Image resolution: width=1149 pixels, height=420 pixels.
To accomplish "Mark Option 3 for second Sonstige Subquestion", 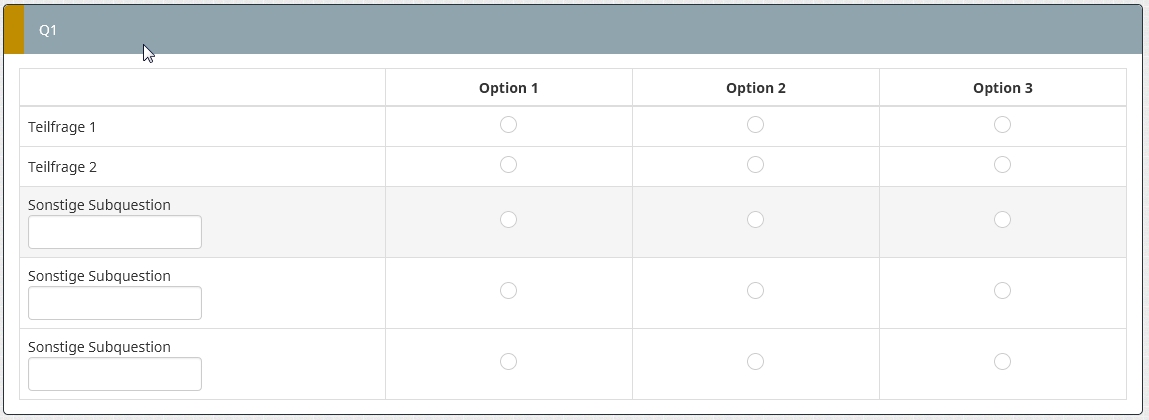I will (x=1002, y=291).
